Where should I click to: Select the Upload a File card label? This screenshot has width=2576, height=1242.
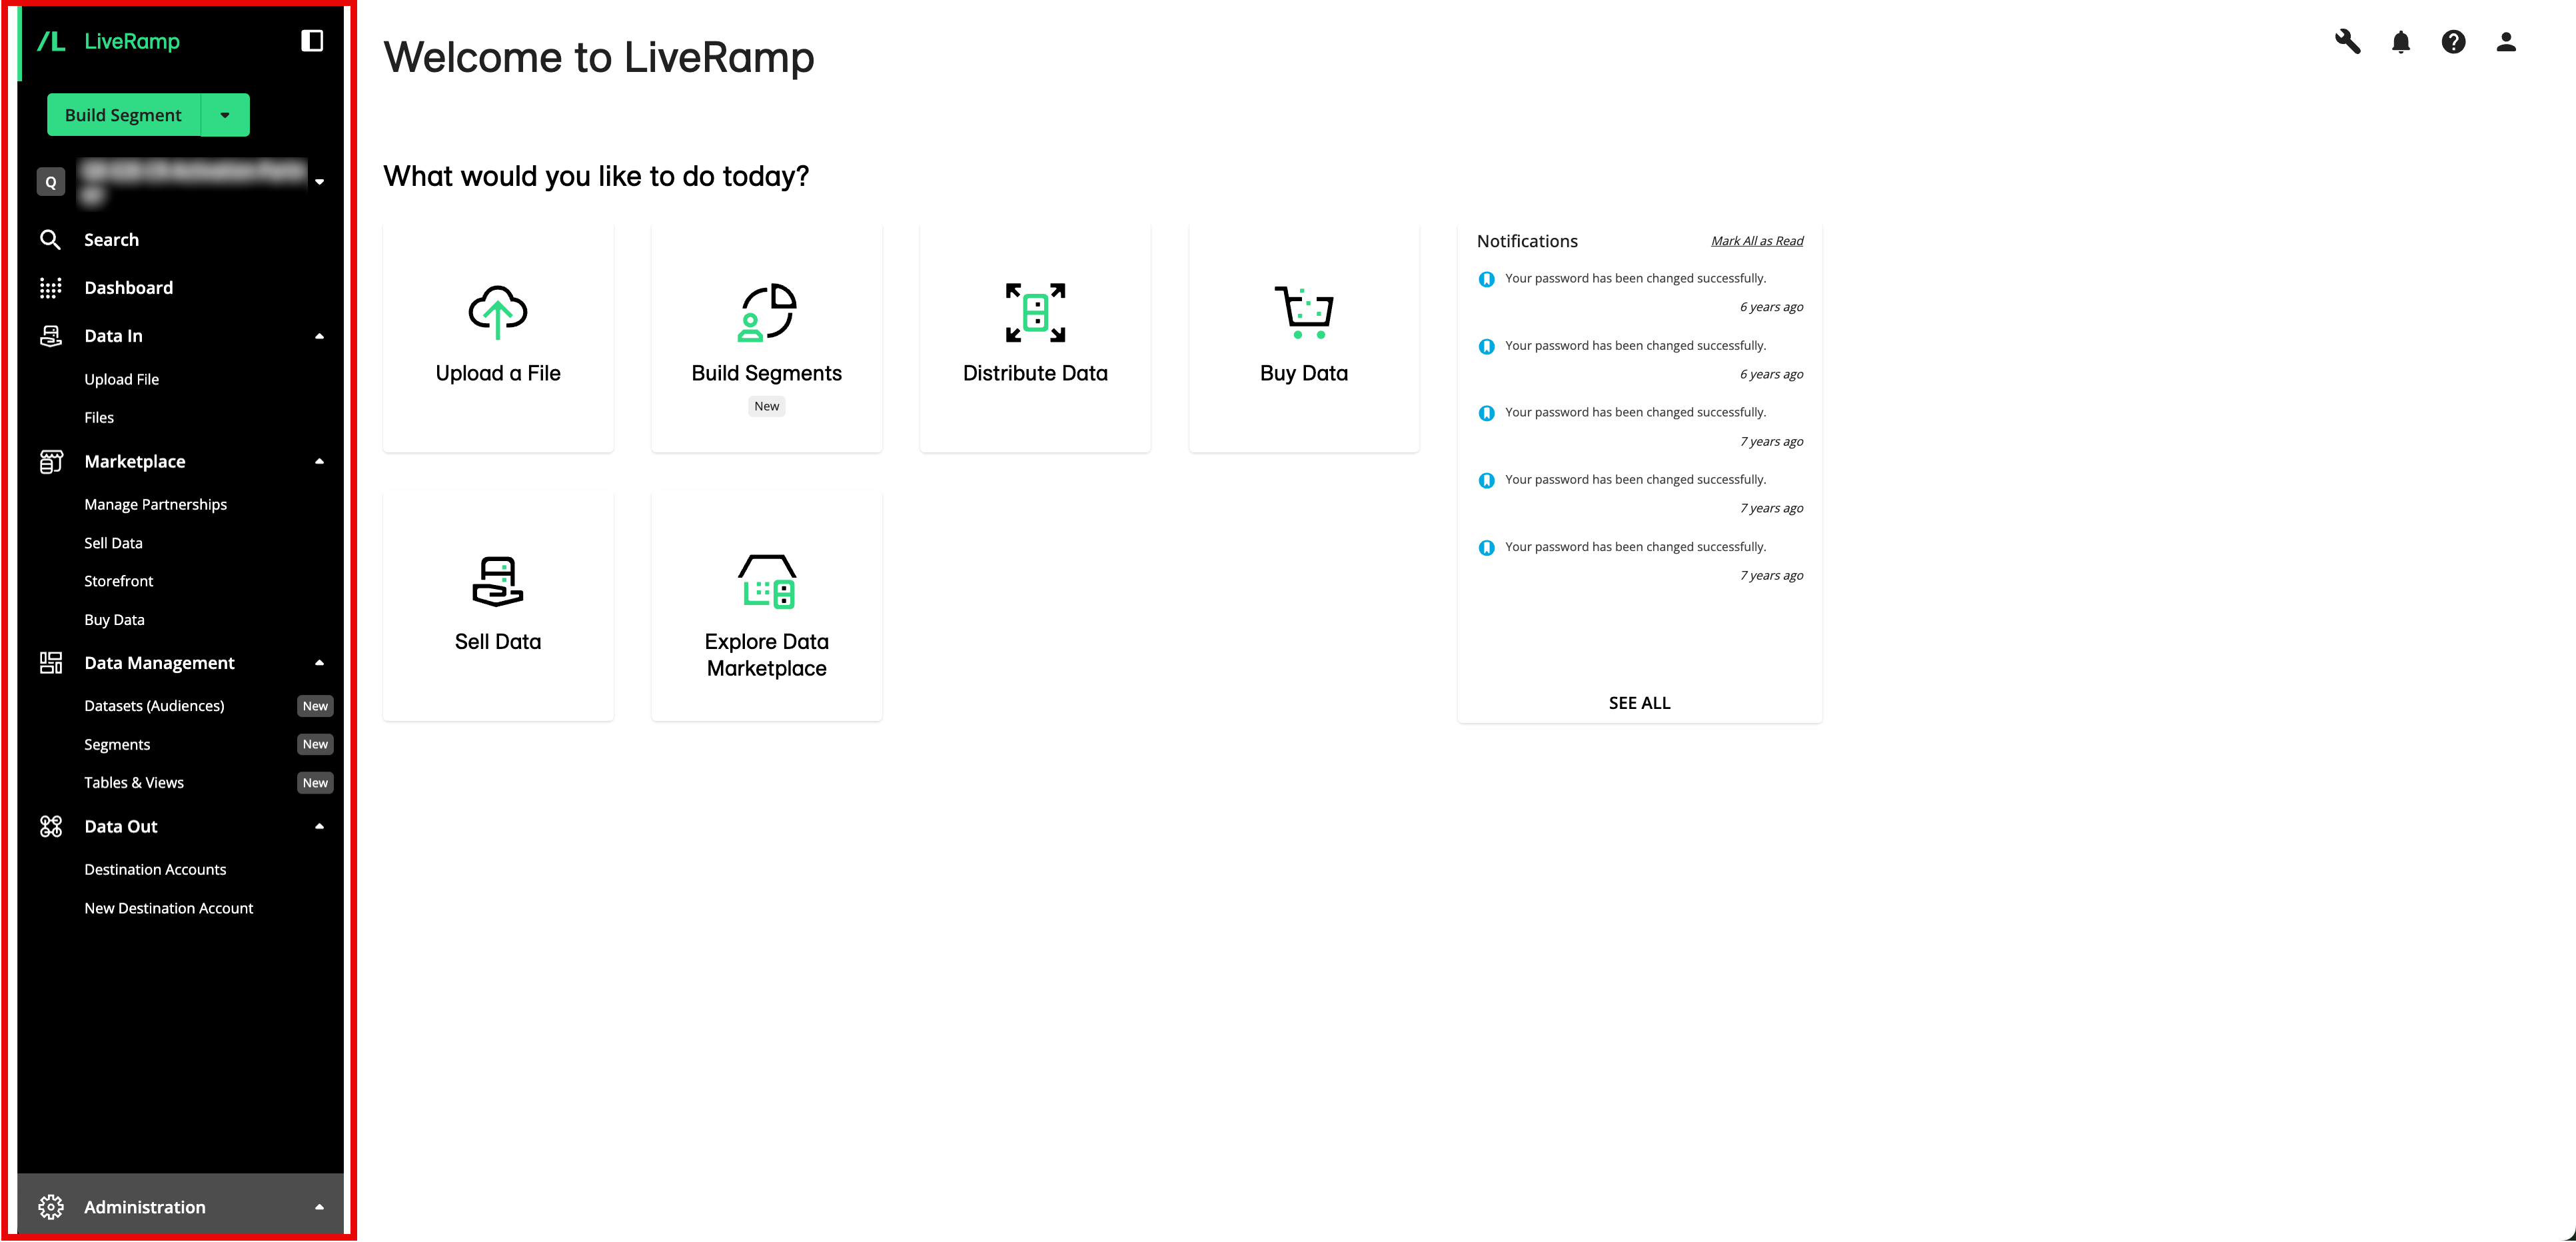click(x=498, y=373)
